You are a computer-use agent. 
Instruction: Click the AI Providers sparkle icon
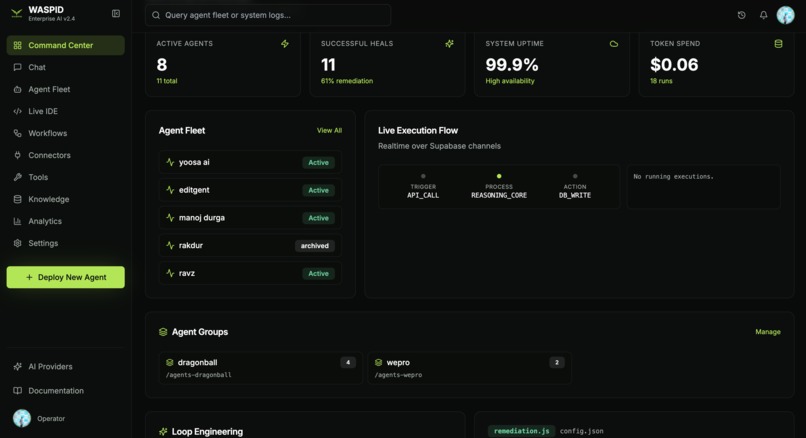(17, 367)
